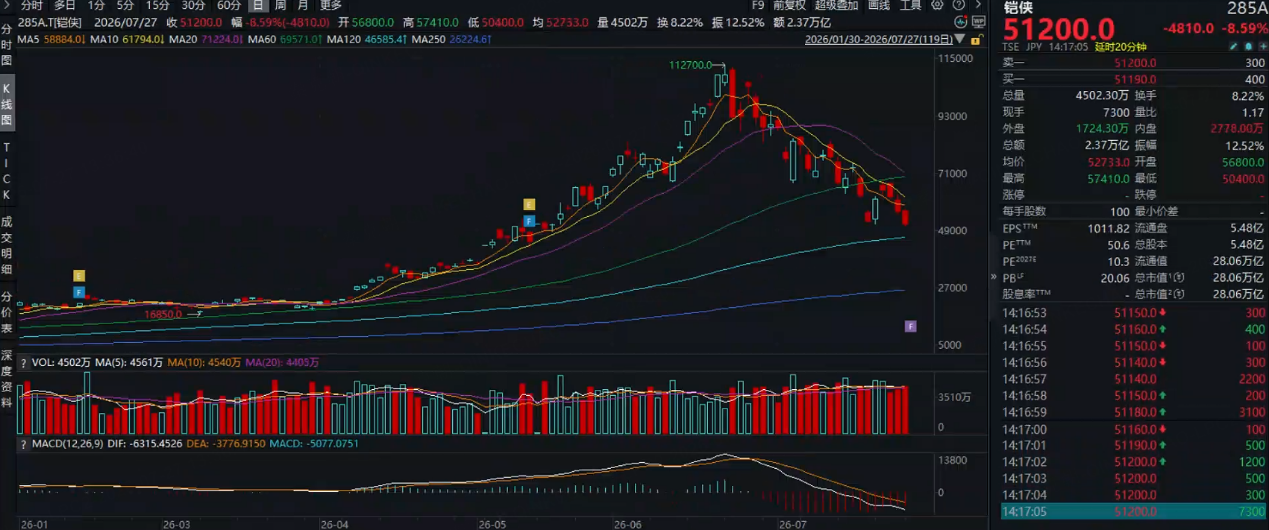Click the MA60 69571.0 indicator label
1269x530 pixels.
(x=285, y=39)
